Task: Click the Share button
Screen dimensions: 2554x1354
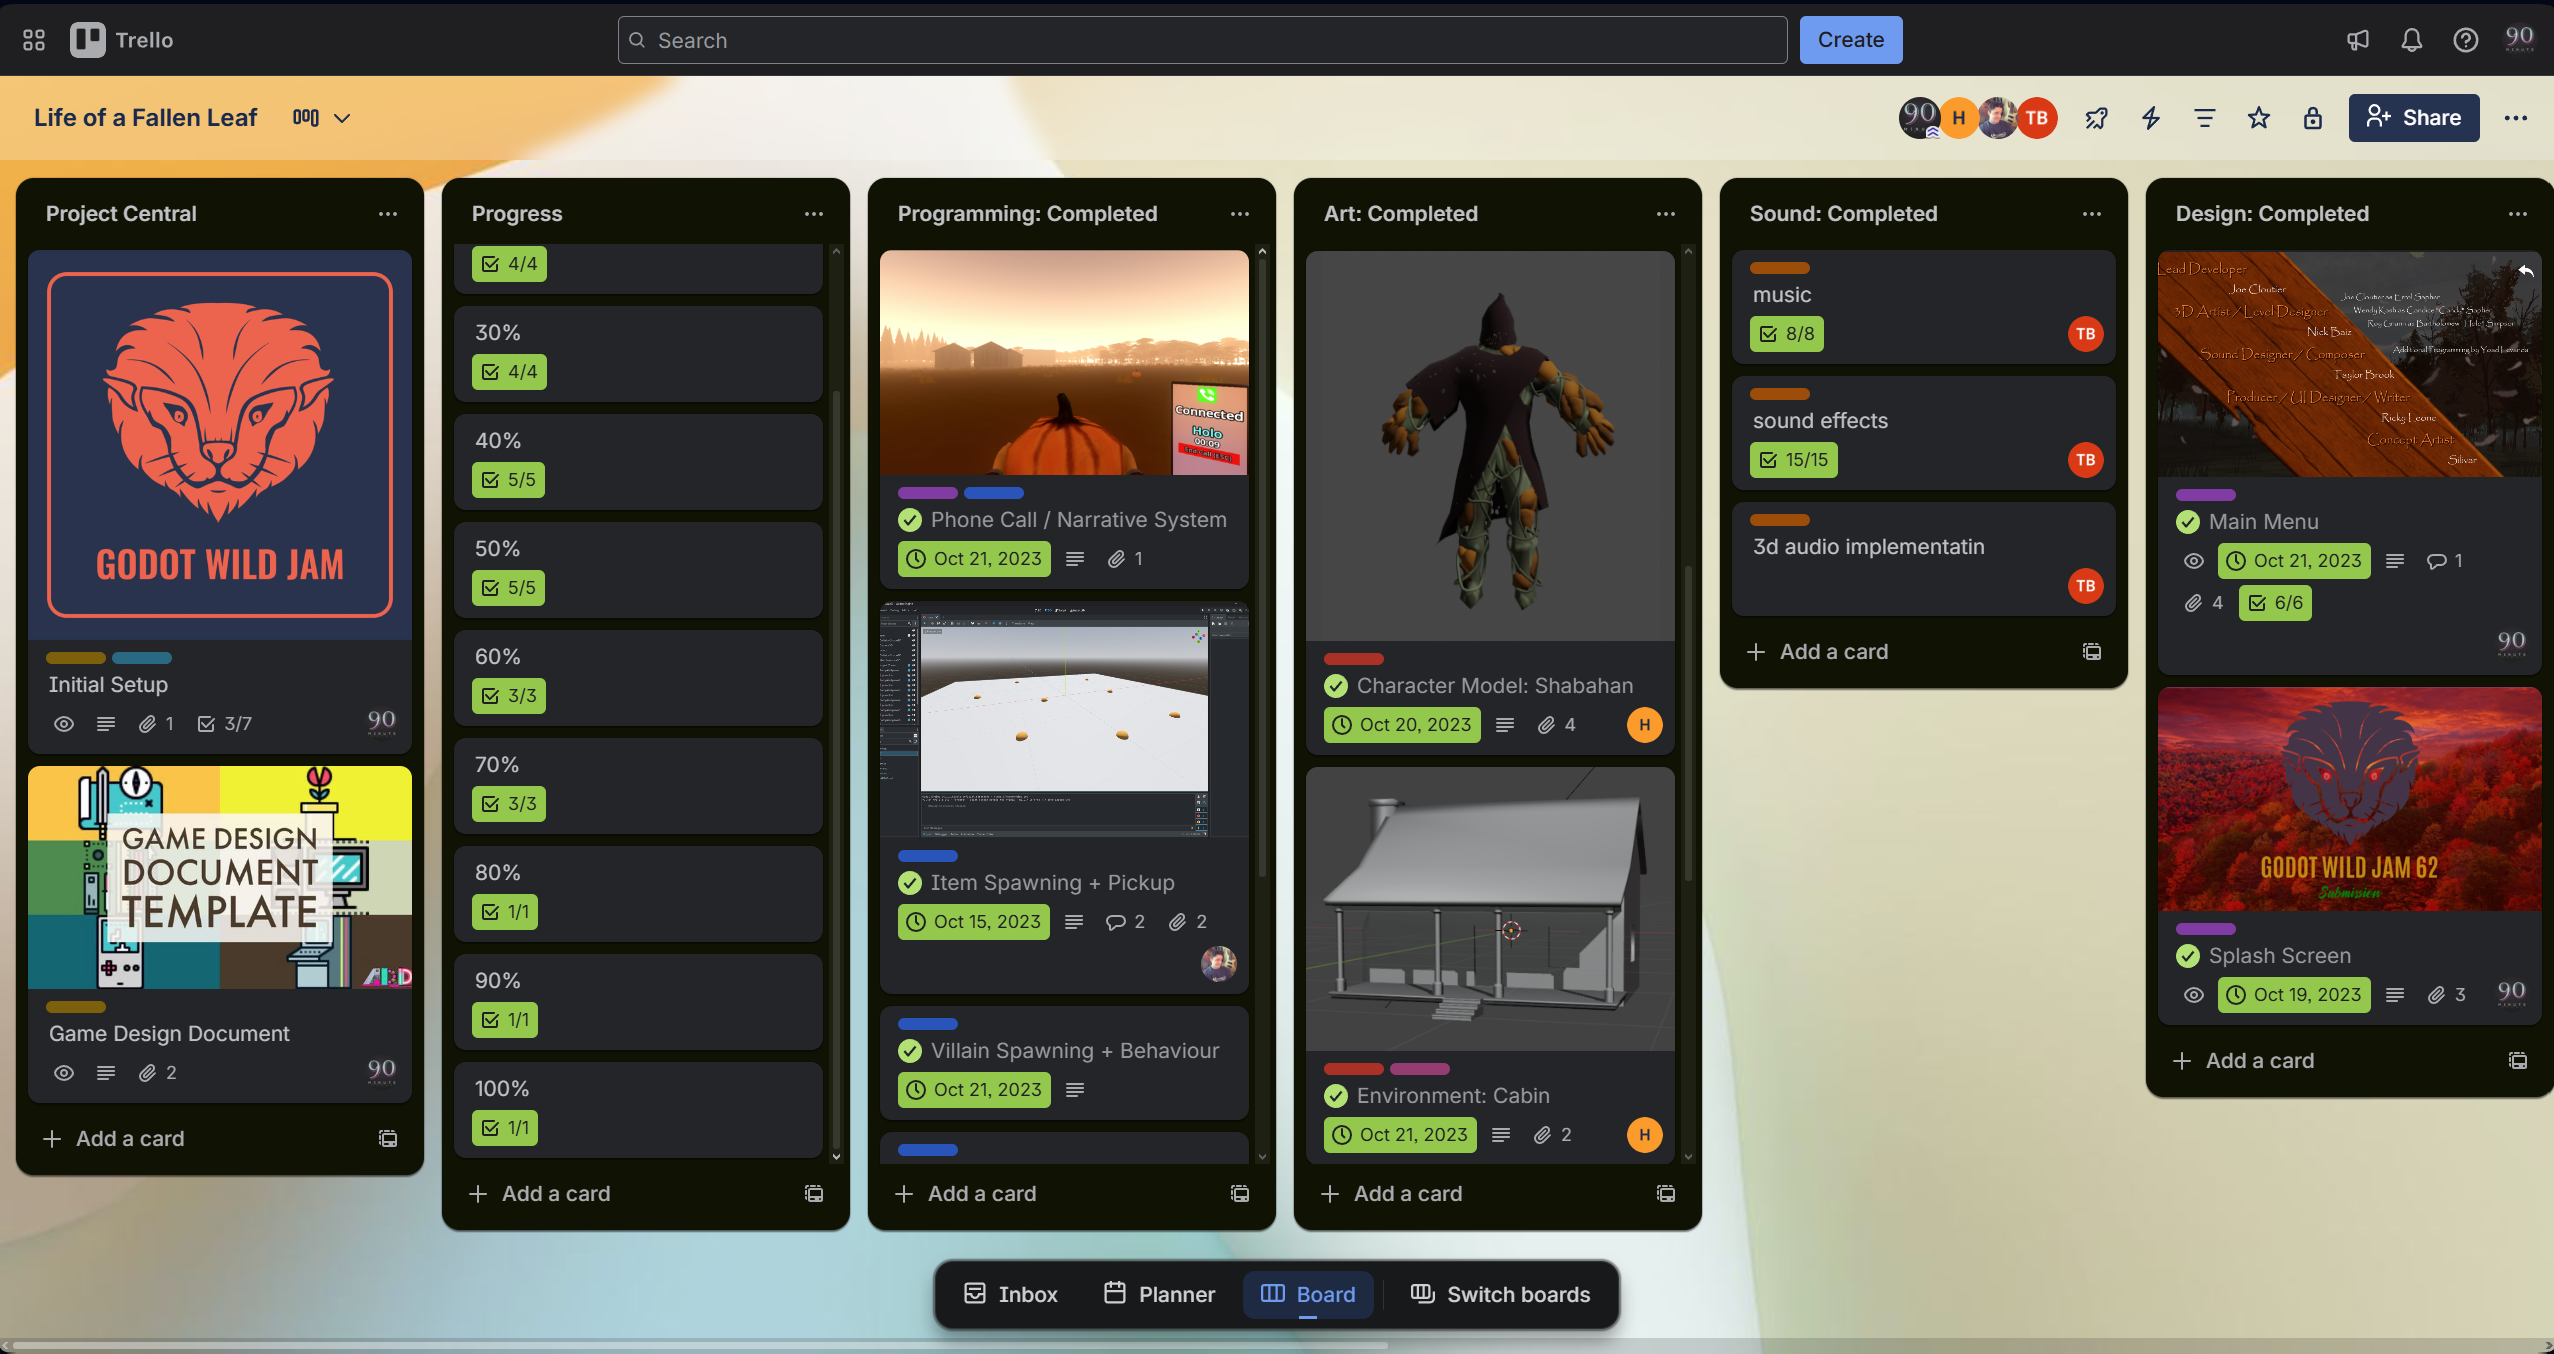Action: click(x=2413, y=118)
